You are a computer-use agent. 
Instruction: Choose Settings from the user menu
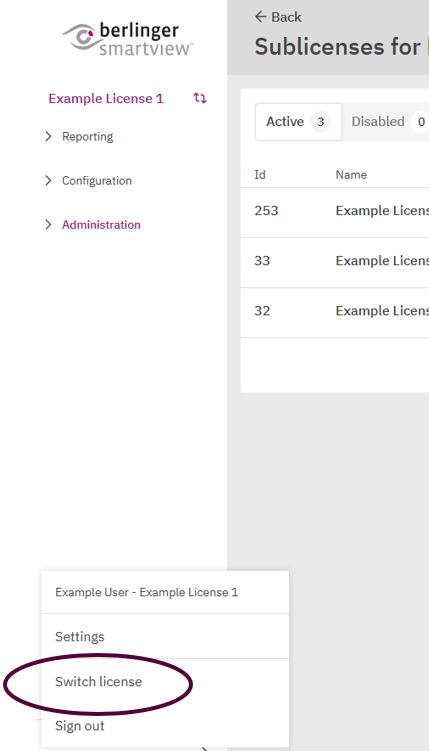click(x=165, y=637)
